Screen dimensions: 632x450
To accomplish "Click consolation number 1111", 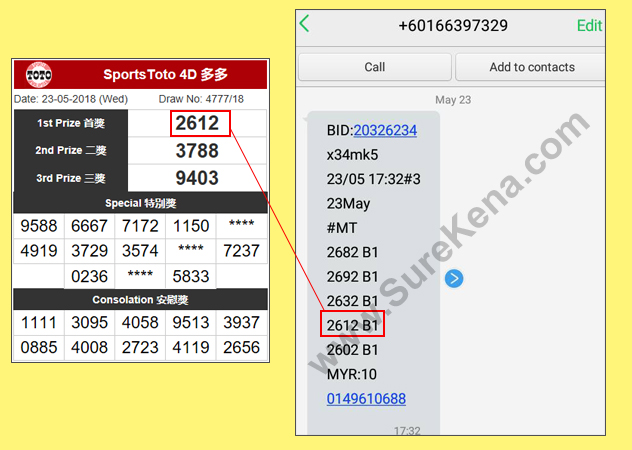I will click(x=39, y=323).
